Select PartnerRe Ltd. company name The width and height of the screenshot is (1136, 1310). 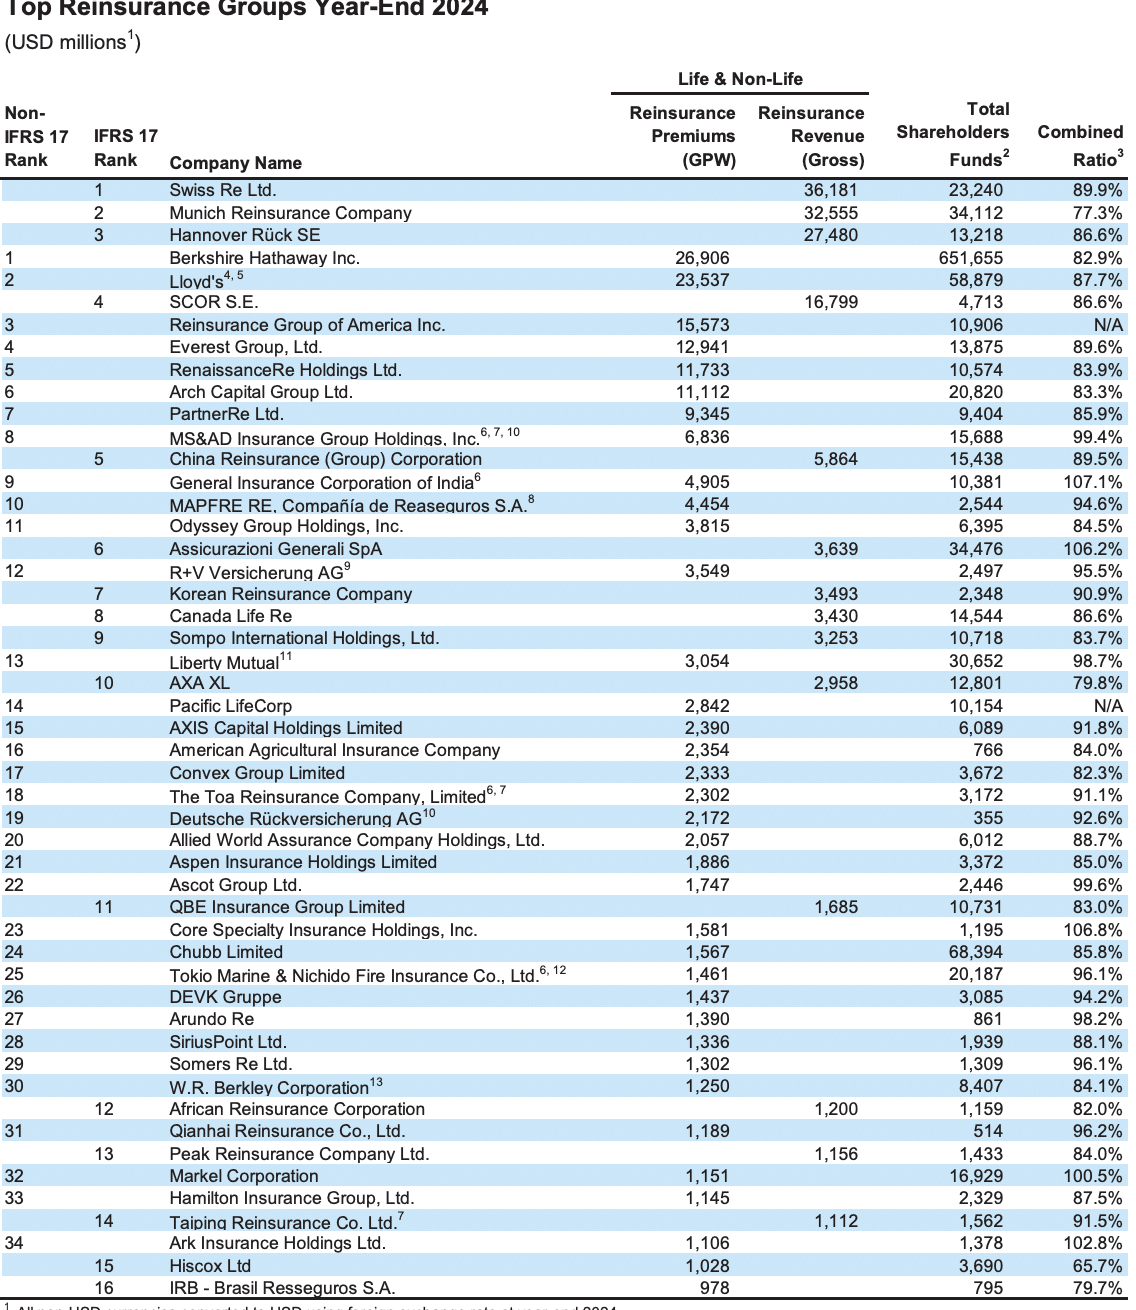pos(226,414)
